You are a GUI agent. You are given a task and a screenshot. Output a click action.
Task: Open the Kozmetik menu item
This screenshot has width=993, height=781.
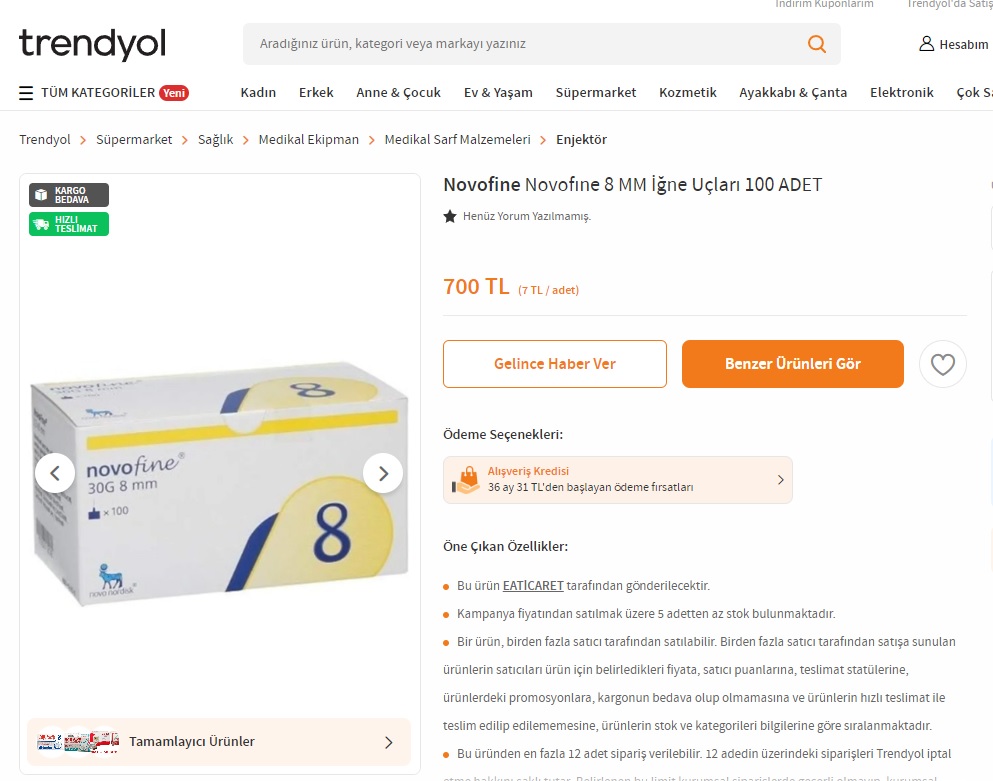point(687,92)
